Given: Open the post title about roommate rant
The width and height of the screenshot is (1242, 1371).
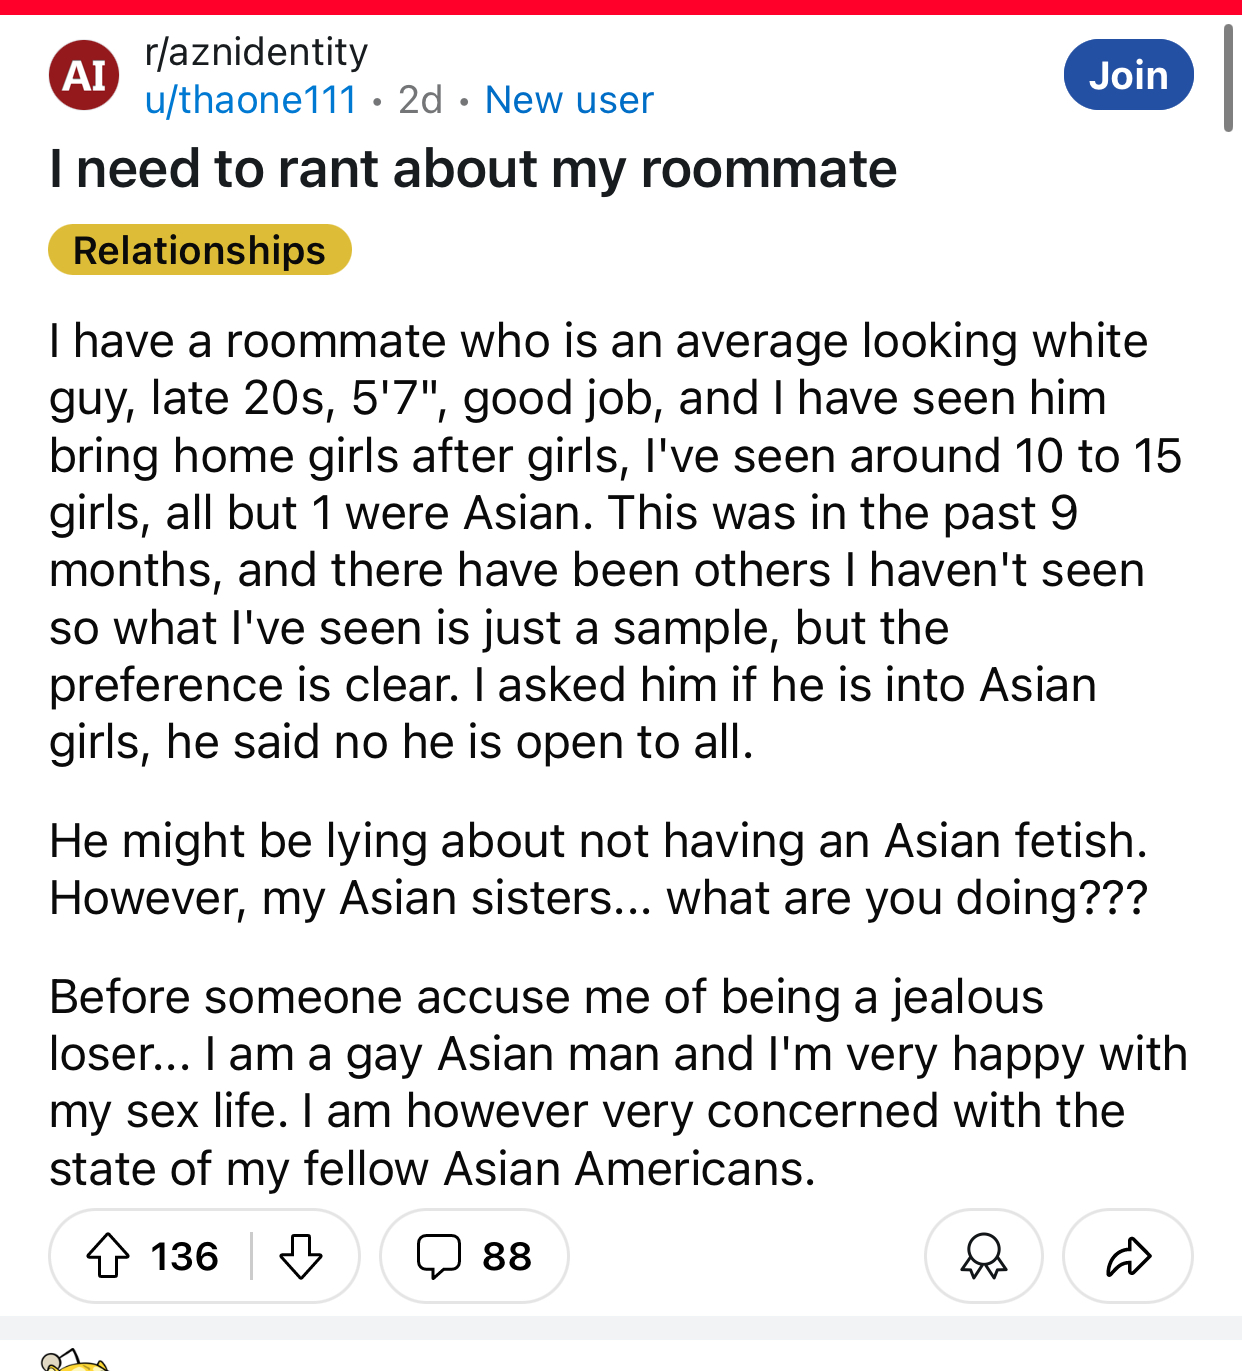Looking at the screenshot, I should point(473,168).
